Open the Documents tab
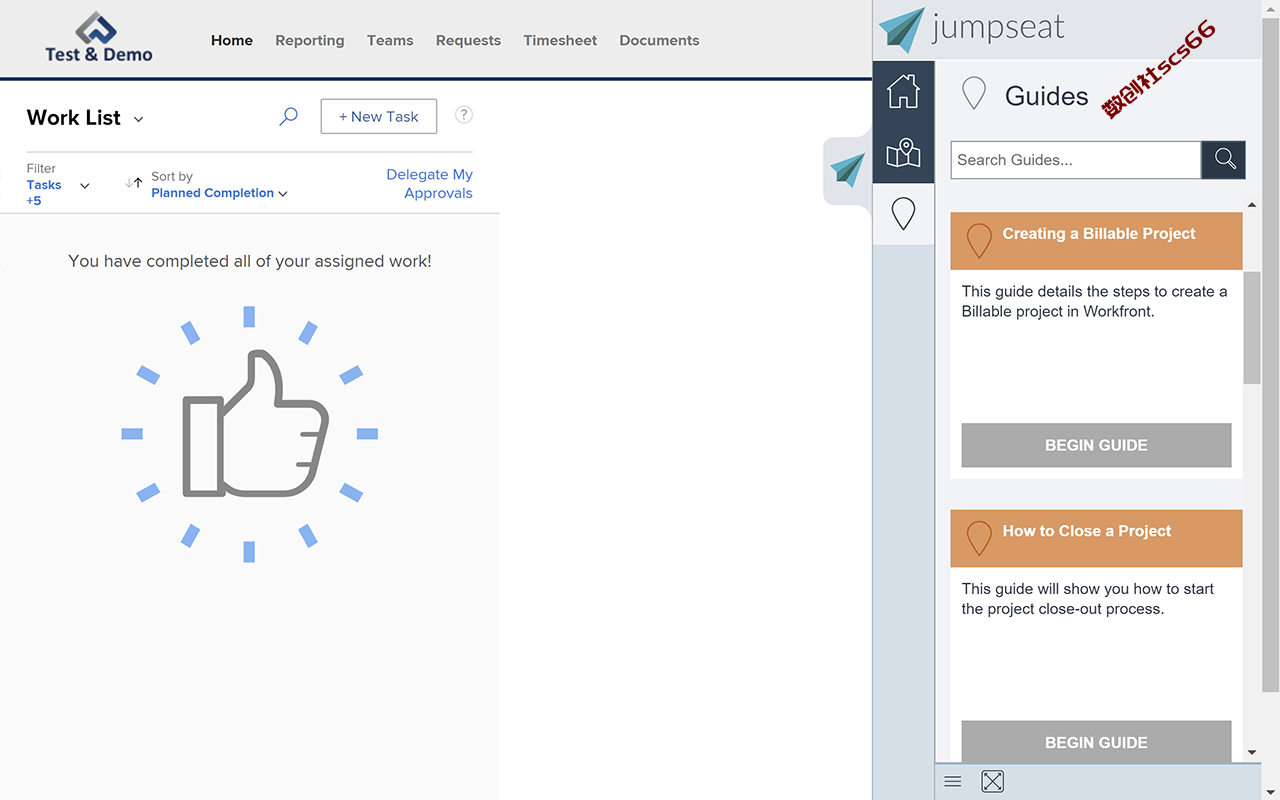The image size is (1280, 800). click(659, 40)
